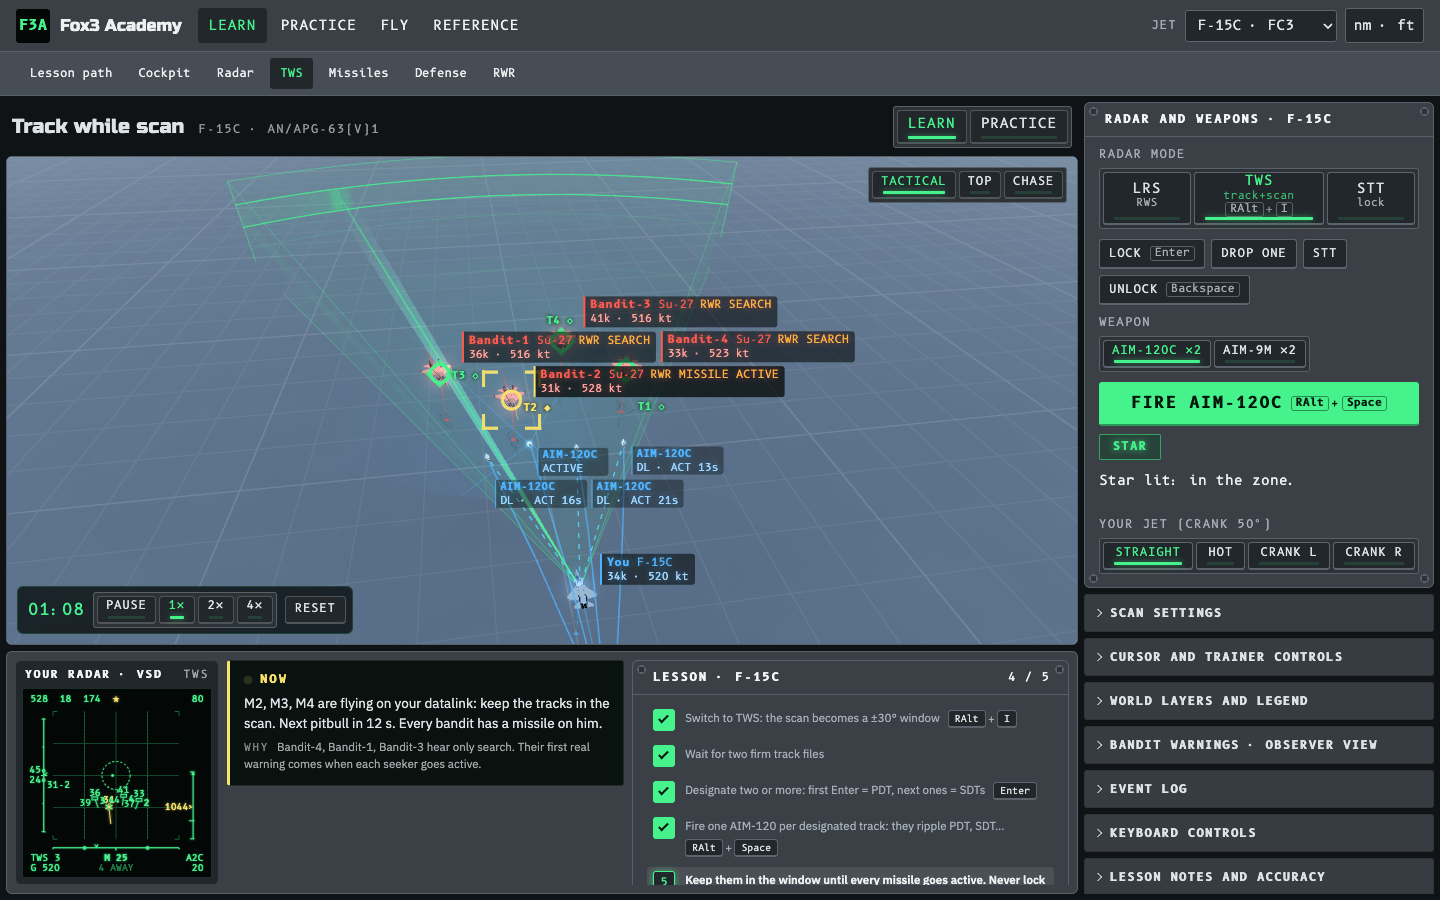The width and height of the screenshot is (1440, 900).
Task: Open the jet selector F-15C FC3 dropdown
Action: [x=1261, y=25]
